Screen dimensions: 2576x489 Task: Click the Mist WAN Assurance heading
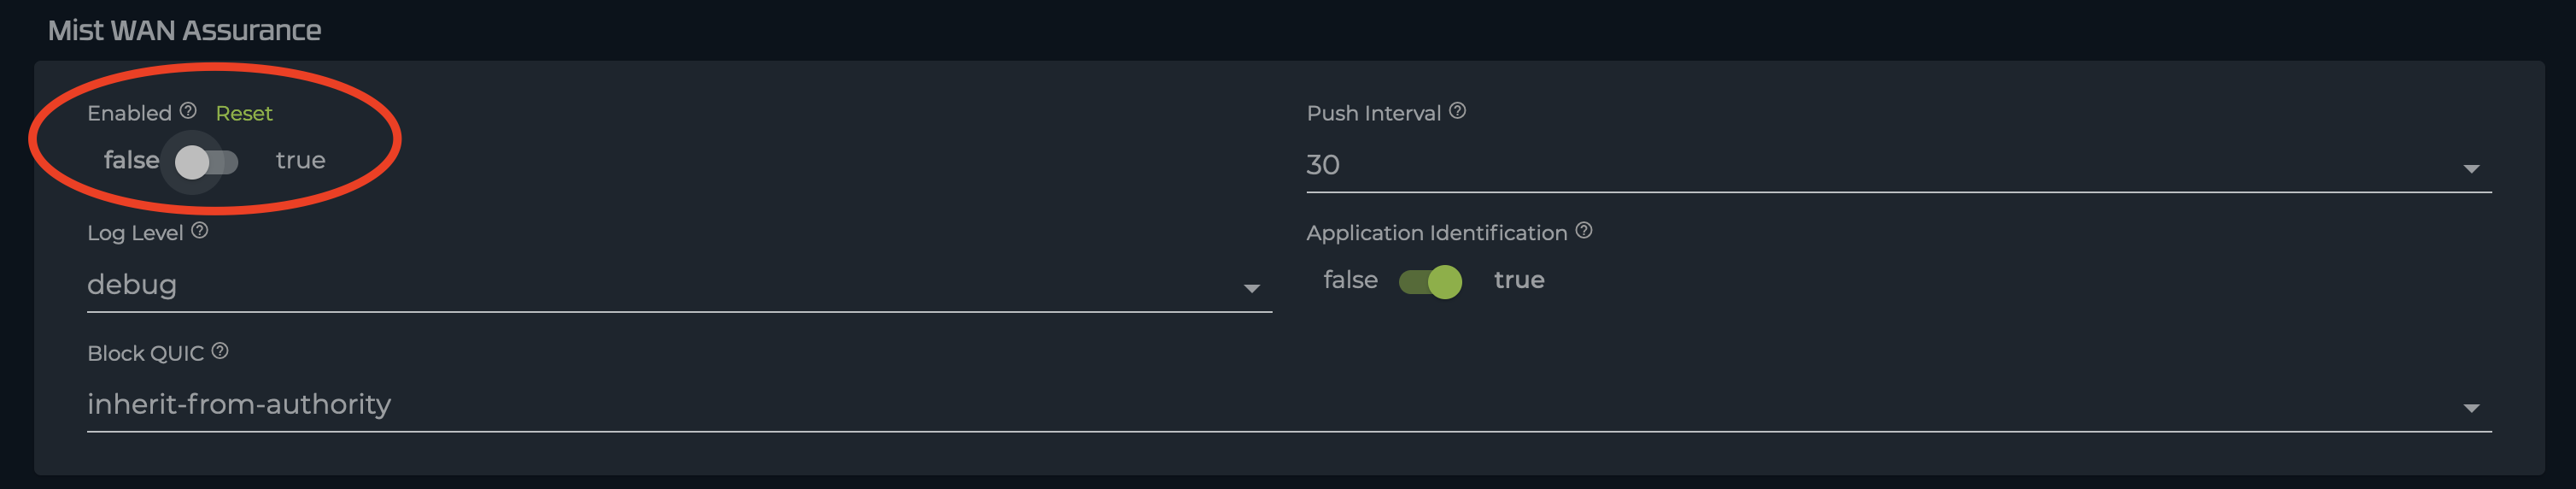pyautogui.click(x=184, y=31)
